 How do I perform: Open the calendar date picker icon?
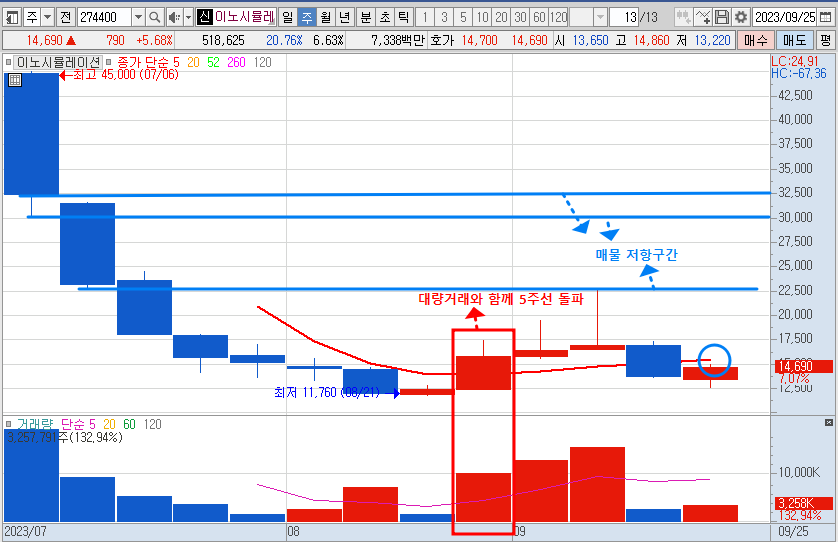pyautogui.click(x=824, y=18)
